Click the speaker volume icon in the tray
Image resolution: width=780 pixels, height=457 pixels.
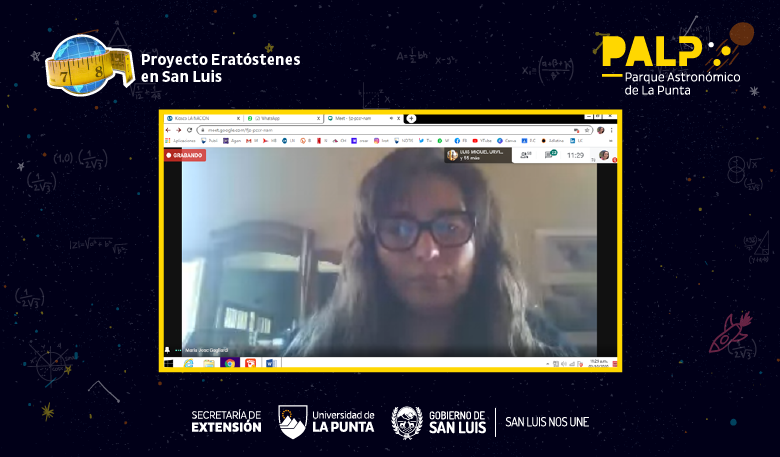[x=564, y=364]
